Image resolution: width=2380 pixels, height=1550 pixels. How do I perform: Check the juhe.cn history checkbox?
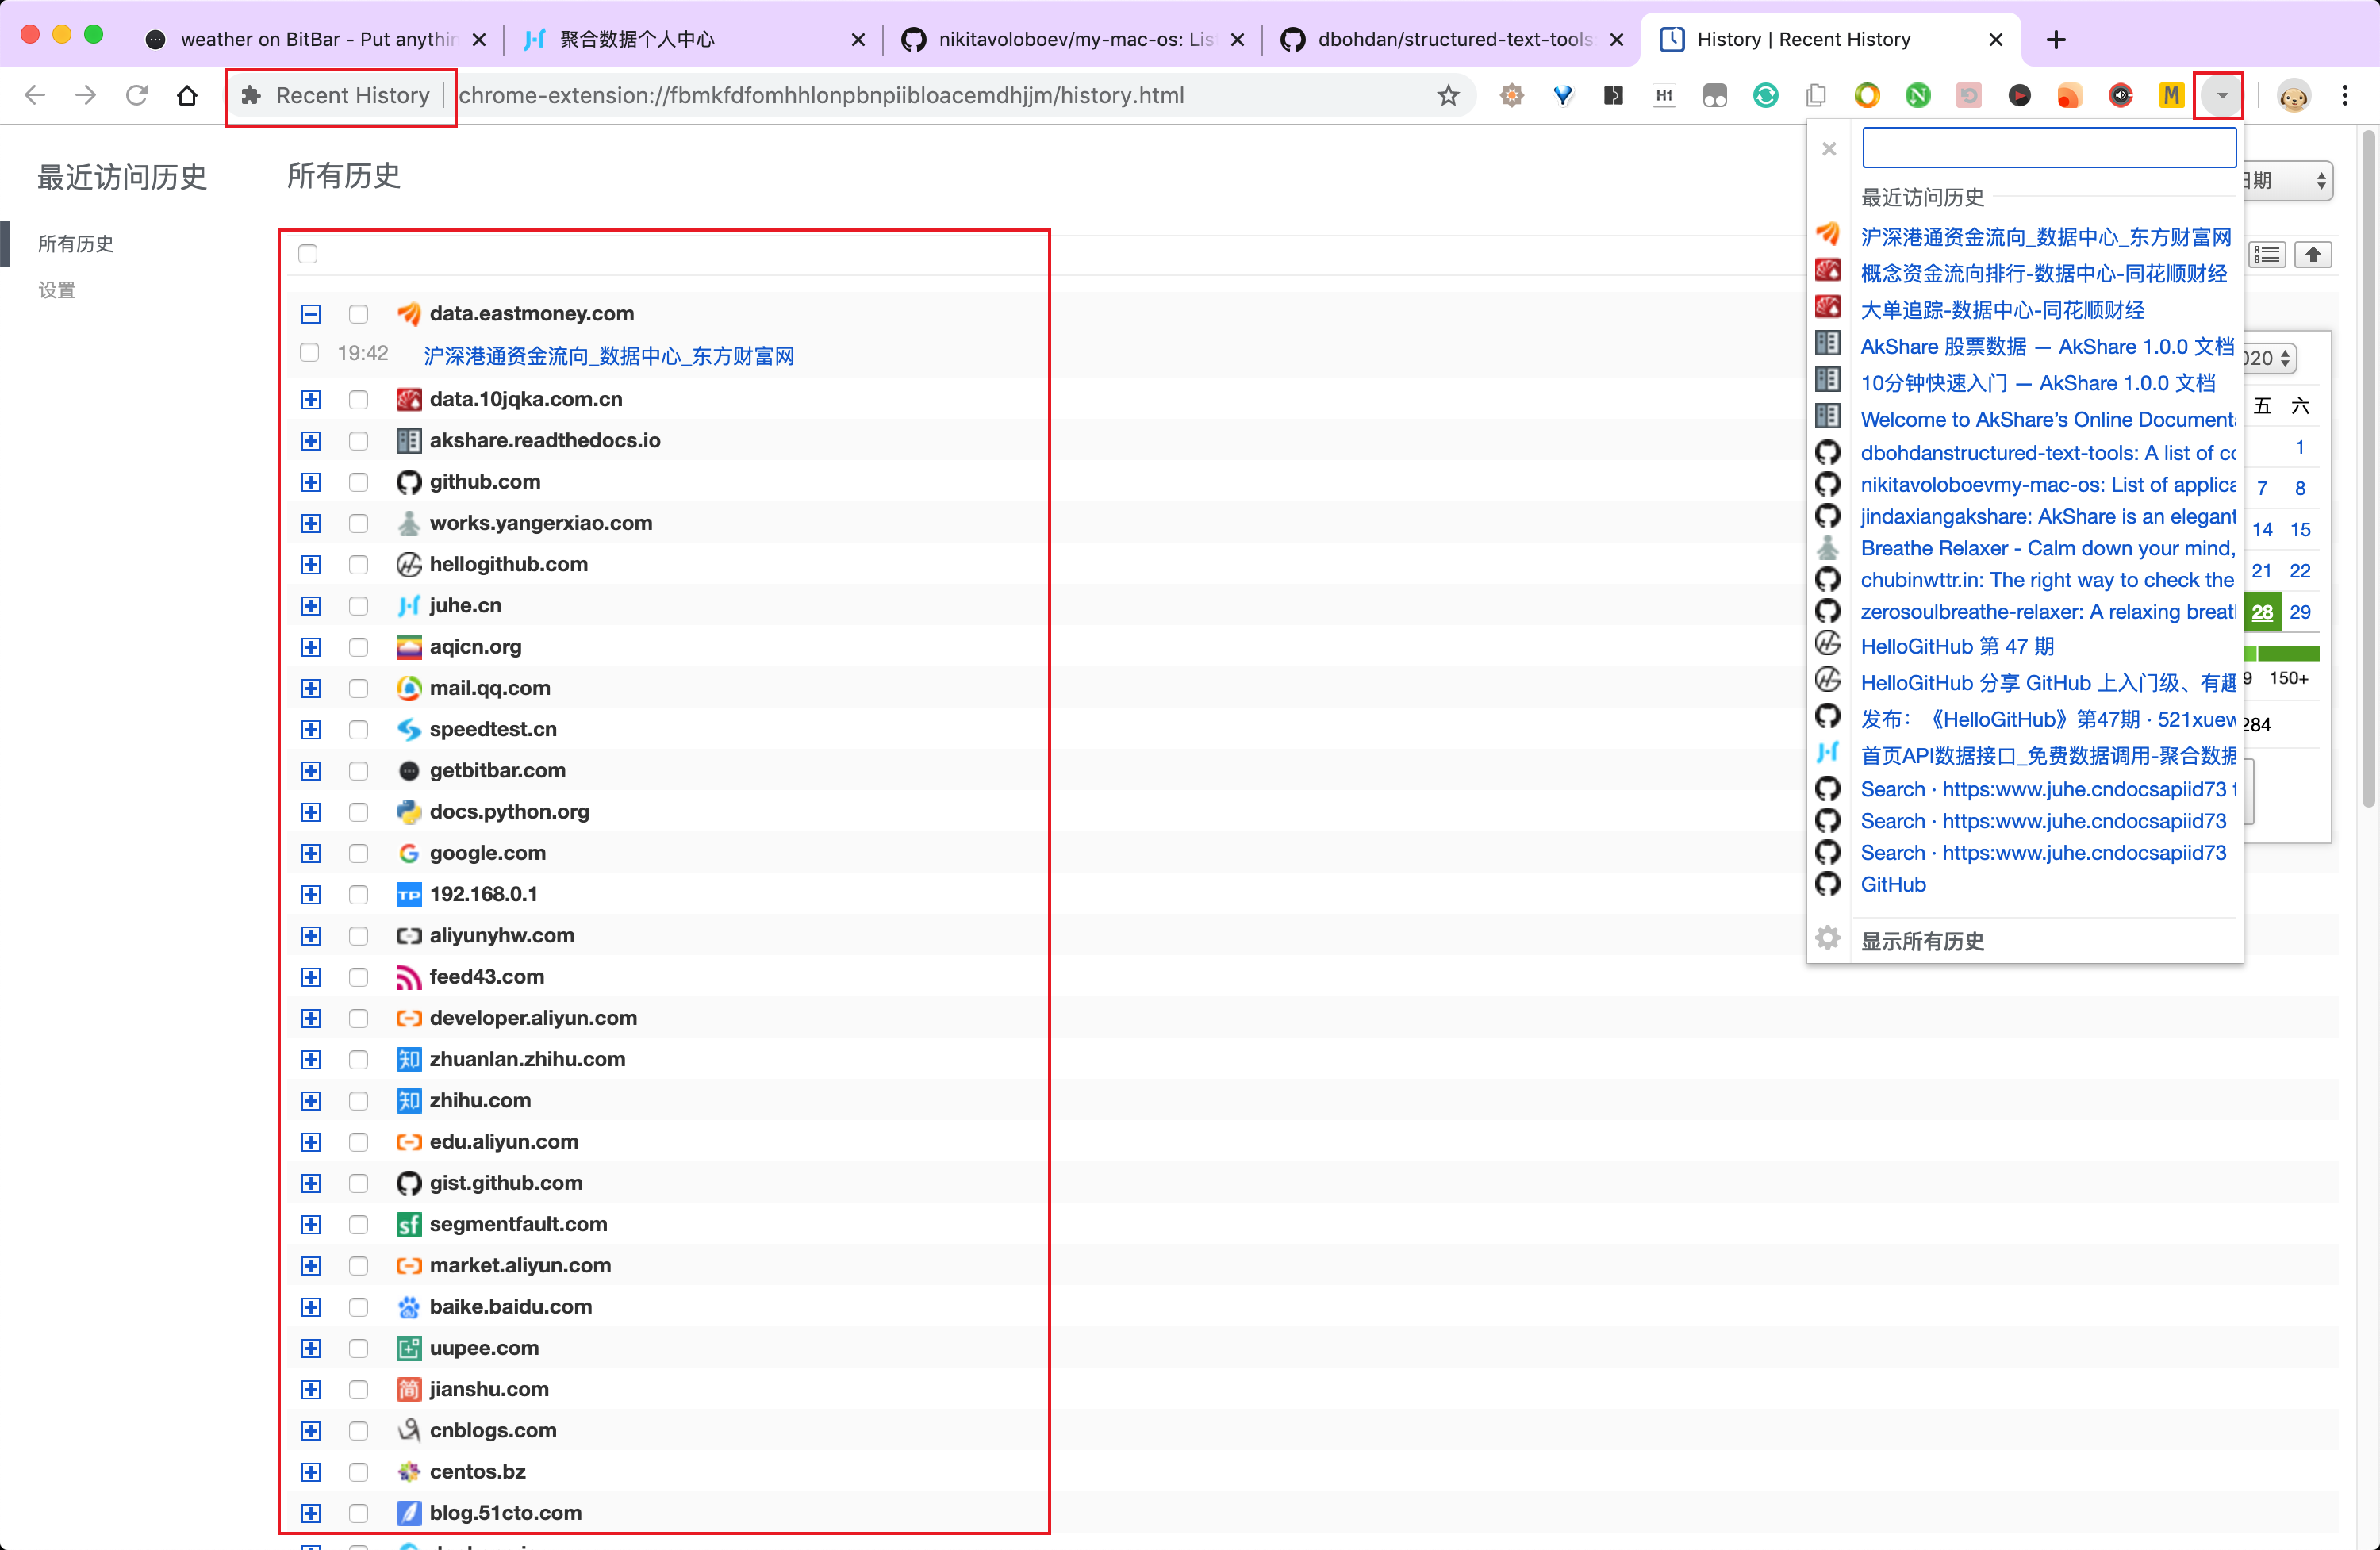(x=358, y=606)
